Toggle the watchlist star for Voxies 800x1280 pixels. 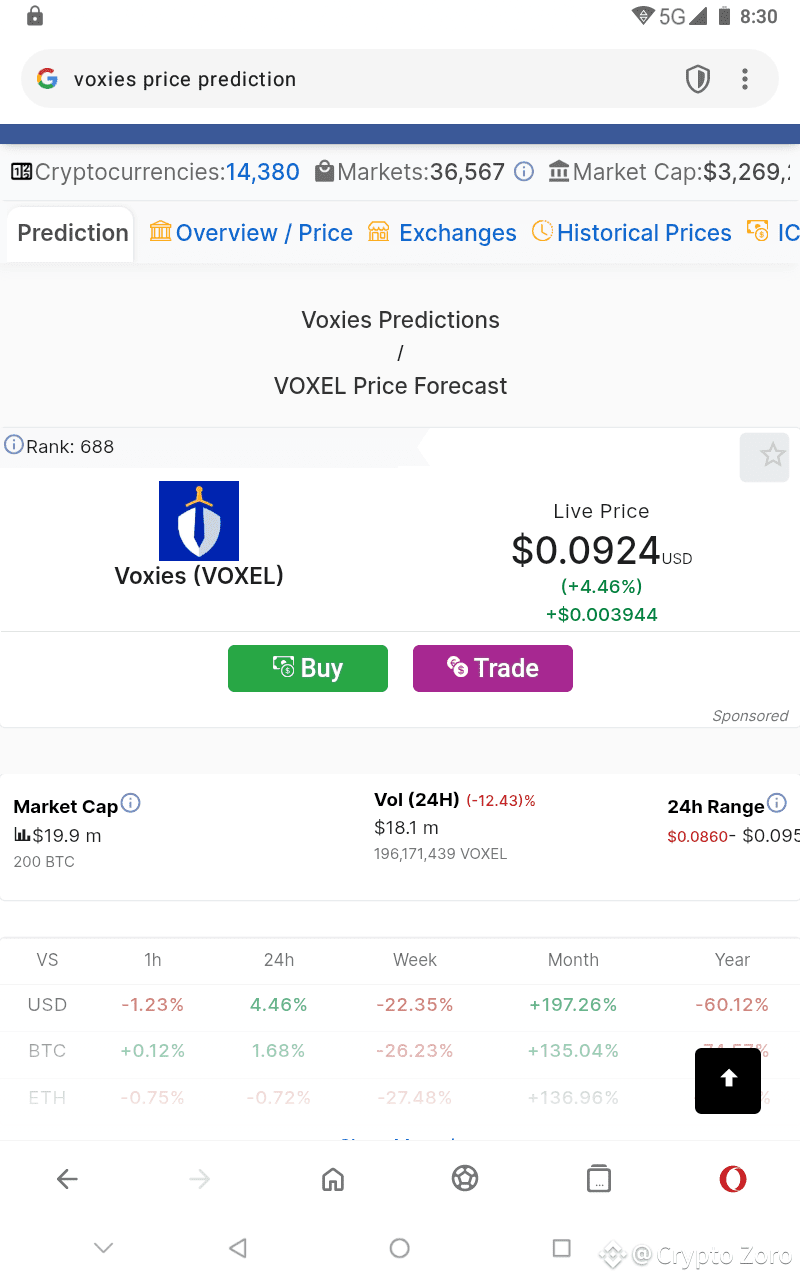pyautogui.click(x=765, y=457)
